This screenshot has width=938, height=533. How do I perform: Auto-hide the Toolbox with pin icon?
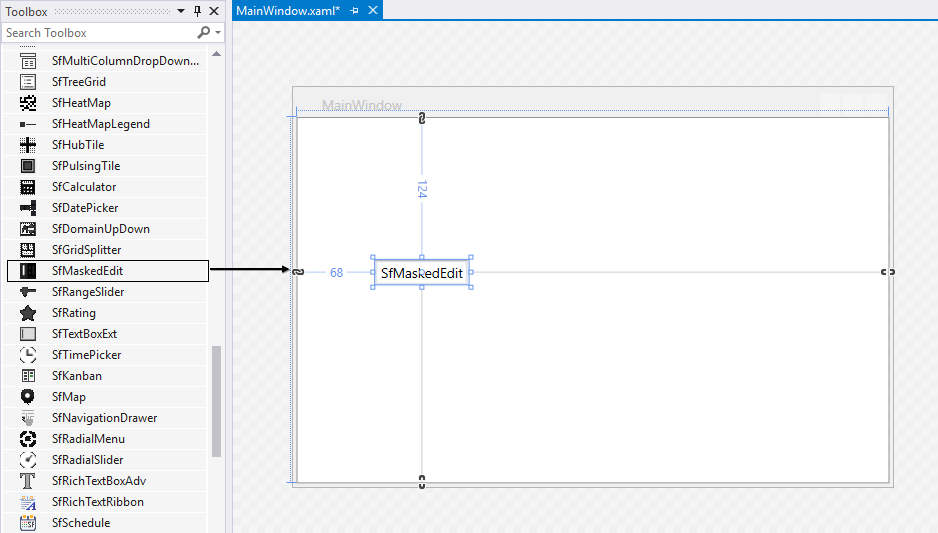pyautogui.click(x=197, y=11)
